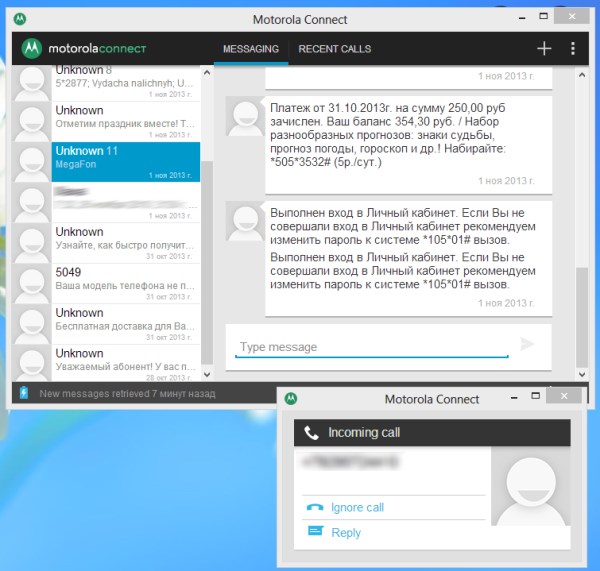The image size is (600, 571).
Task: Click the message pane scrollbar thumb
Action: tap(582, 317)
